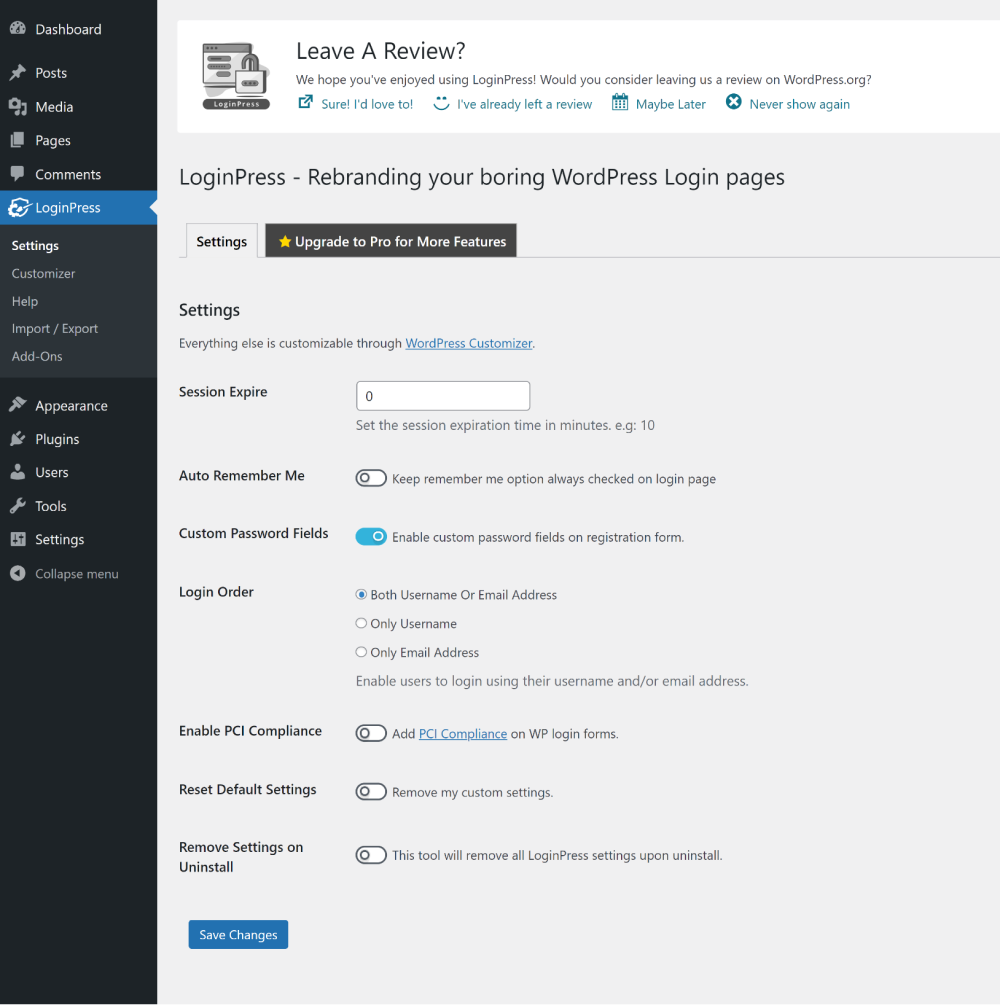The image size is (1000, 1005).
Task: Click the LoginPress logo icon in sidebar
Action: [x=19, y=208]
